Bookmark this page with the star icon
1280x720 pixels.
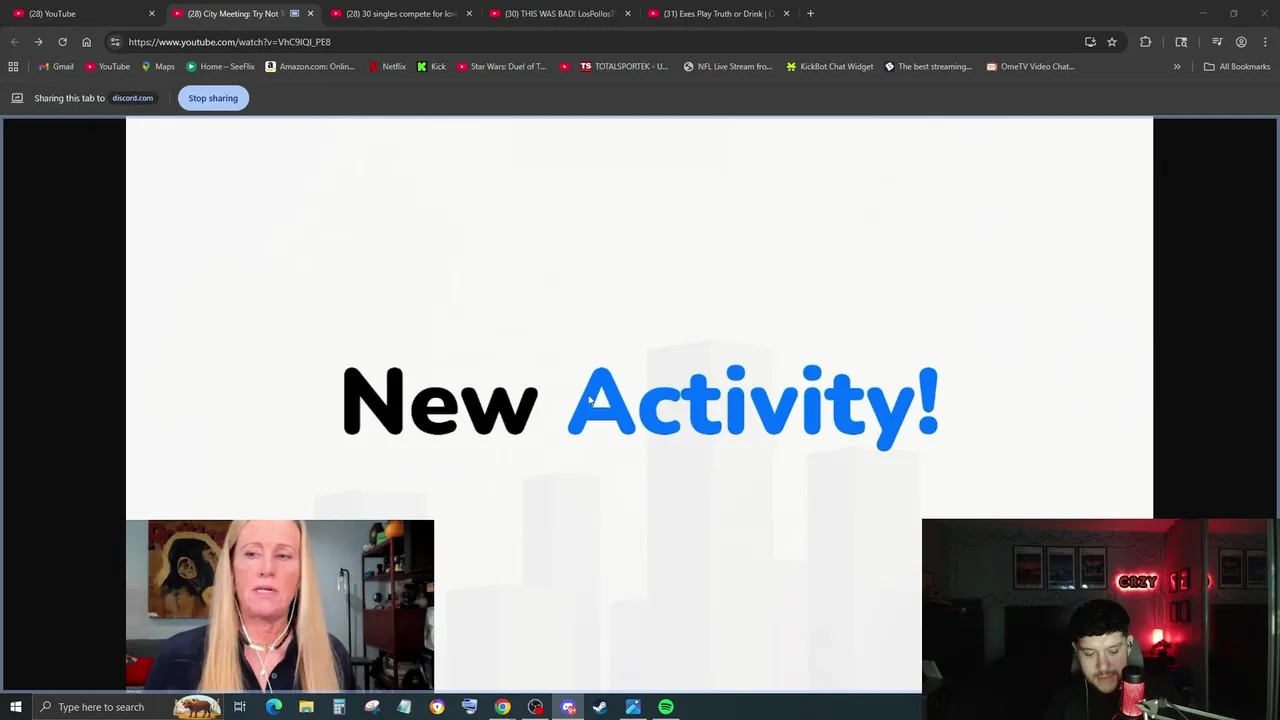click(x=1111, y=42)
